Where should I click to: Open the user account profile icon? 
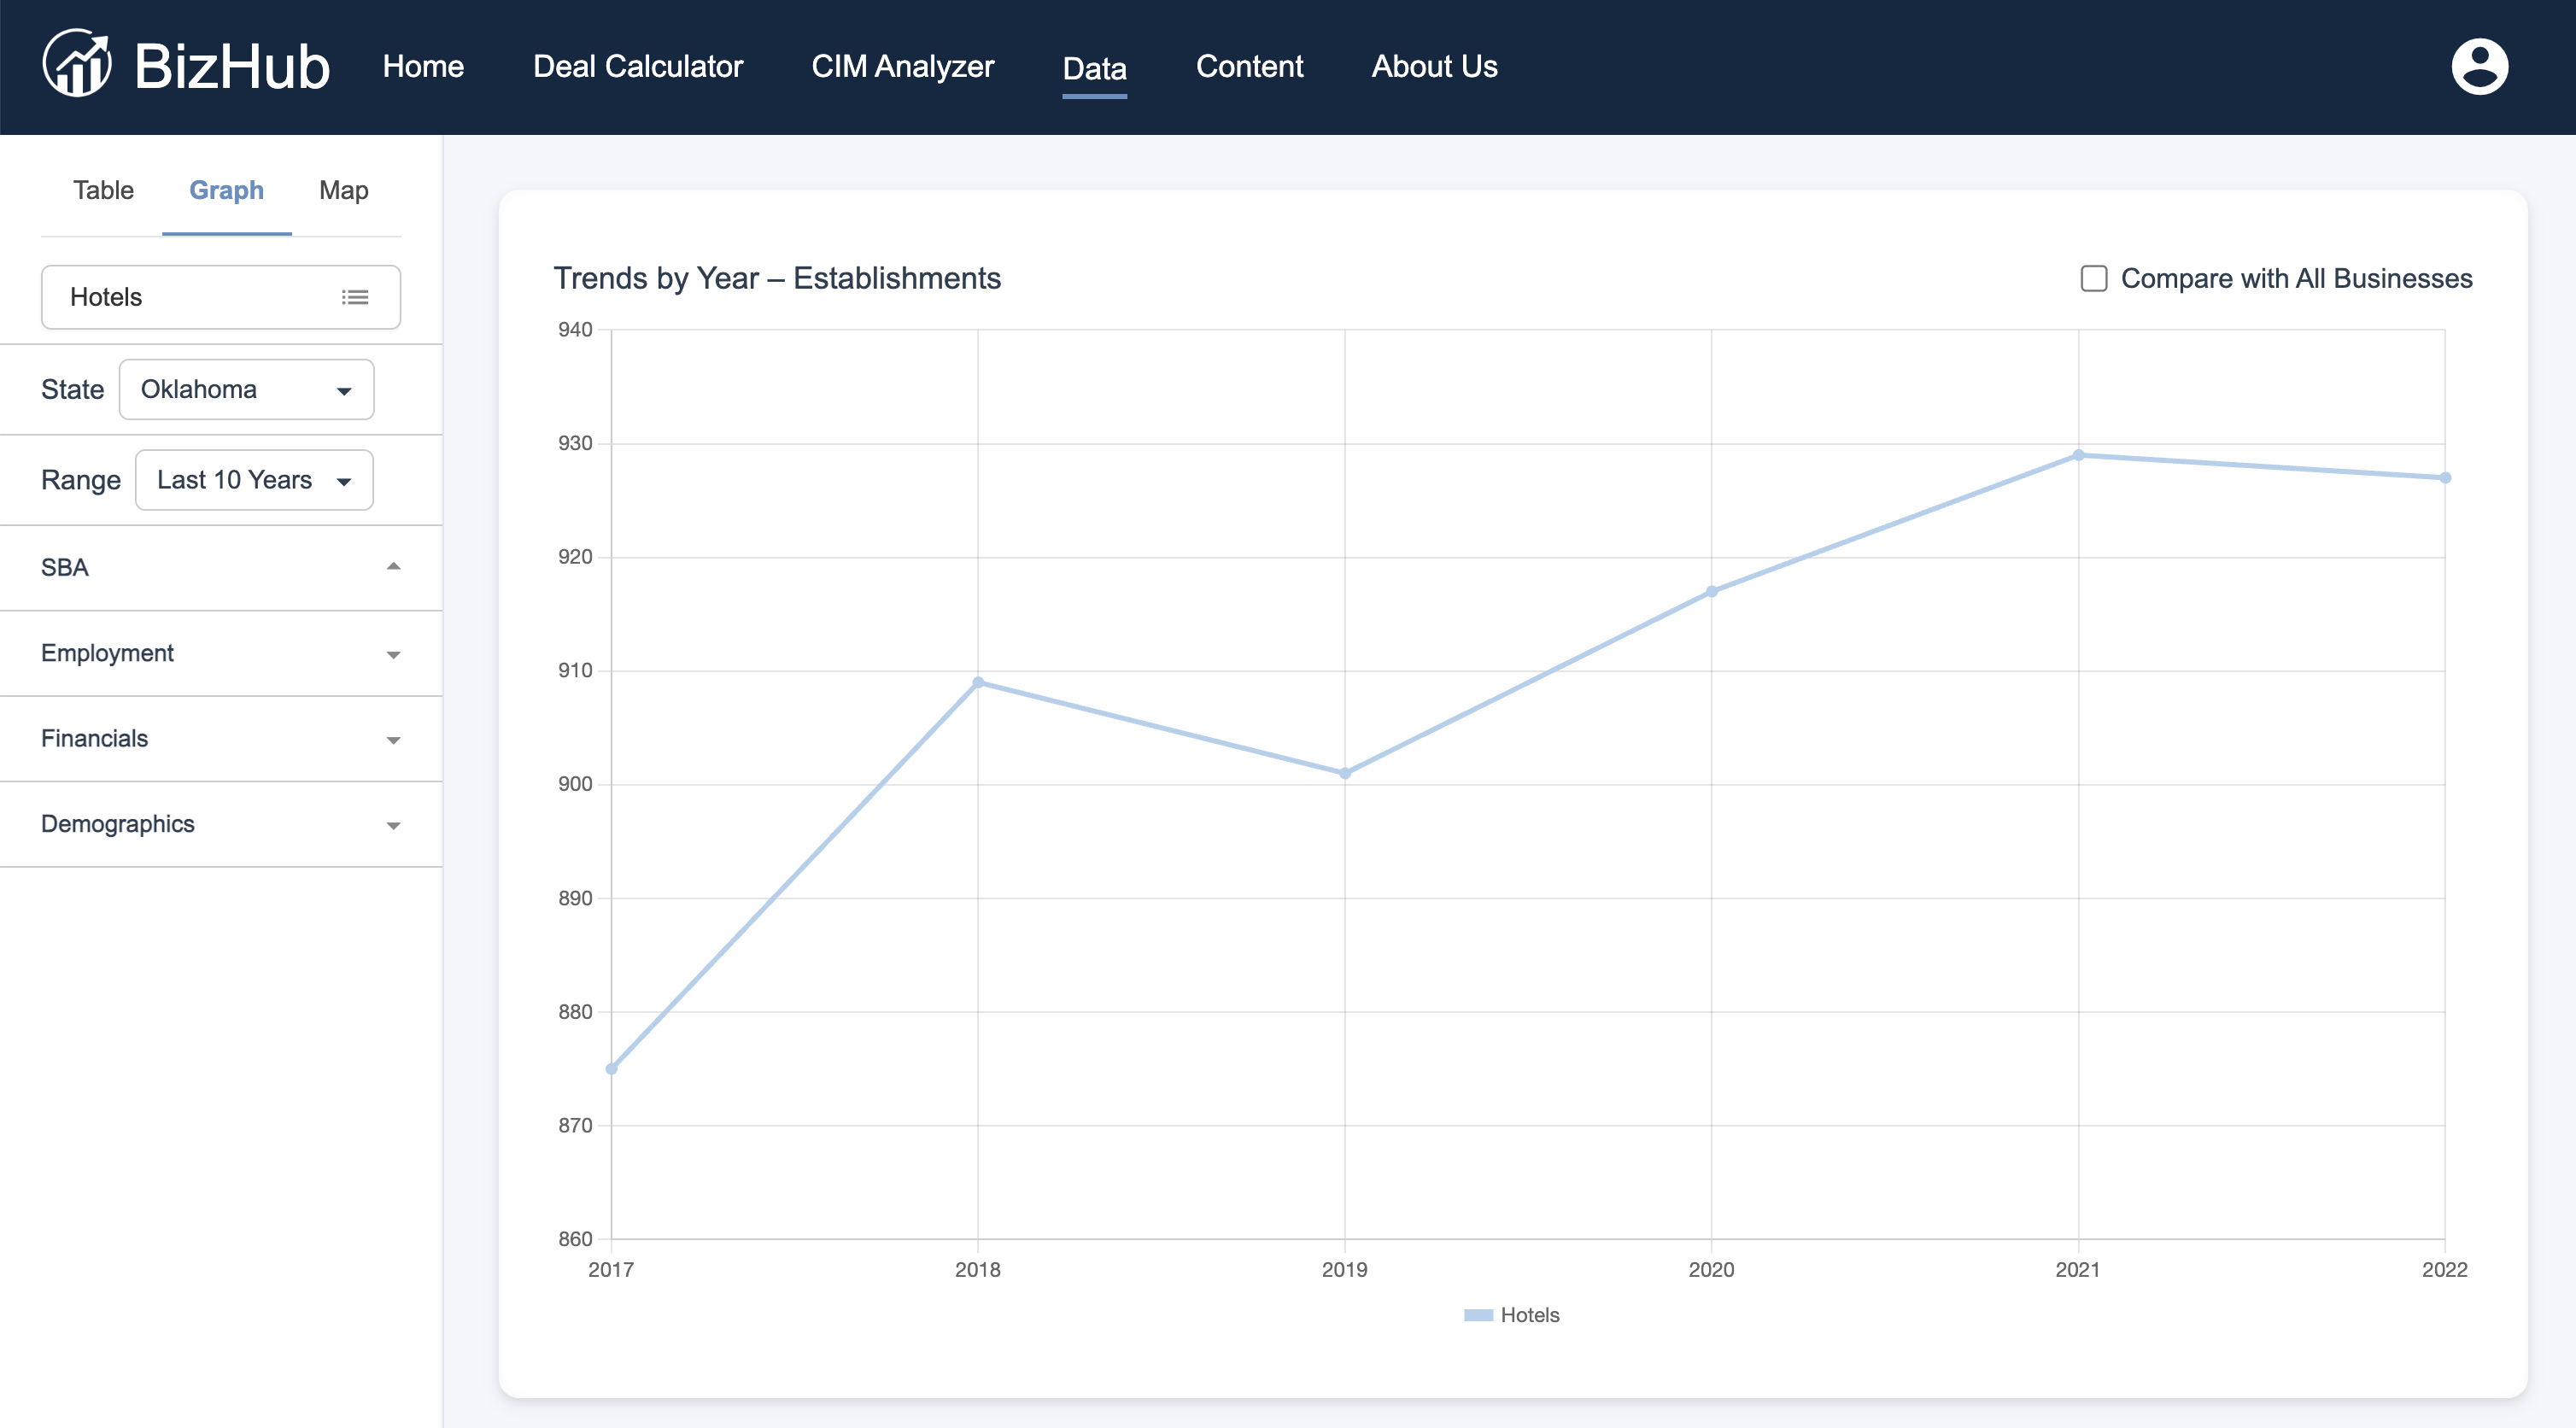(x=2479, y=66)
